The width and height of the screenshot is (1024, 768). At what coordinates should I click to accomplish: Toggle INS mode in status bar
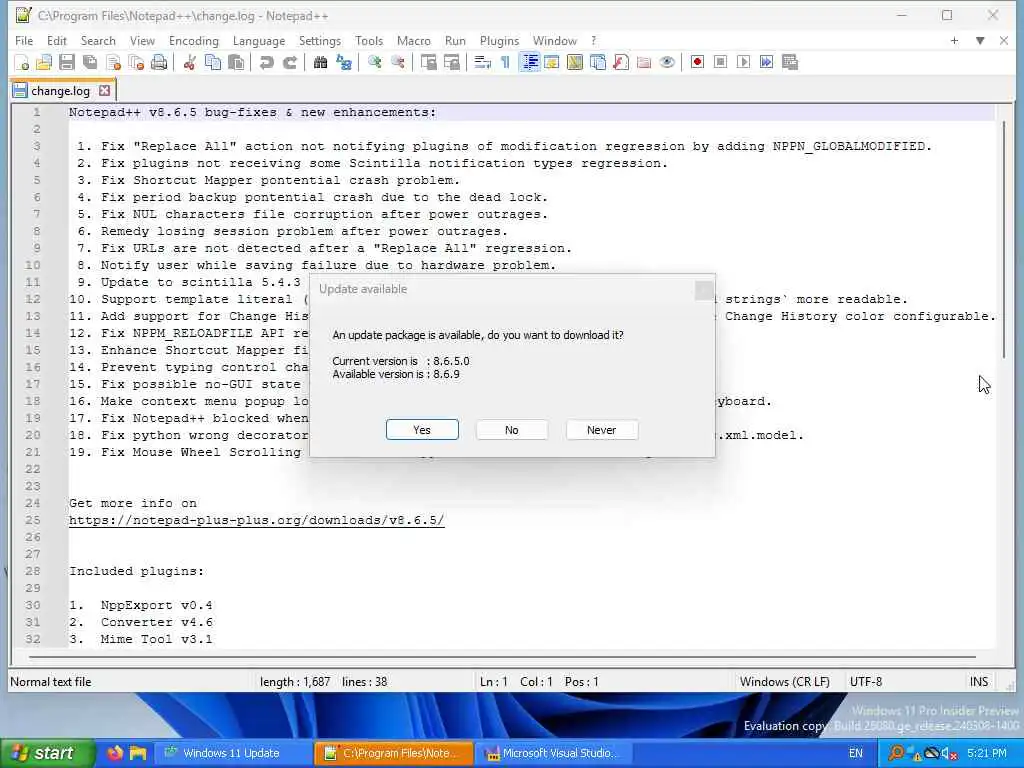(x=978, y=682)
